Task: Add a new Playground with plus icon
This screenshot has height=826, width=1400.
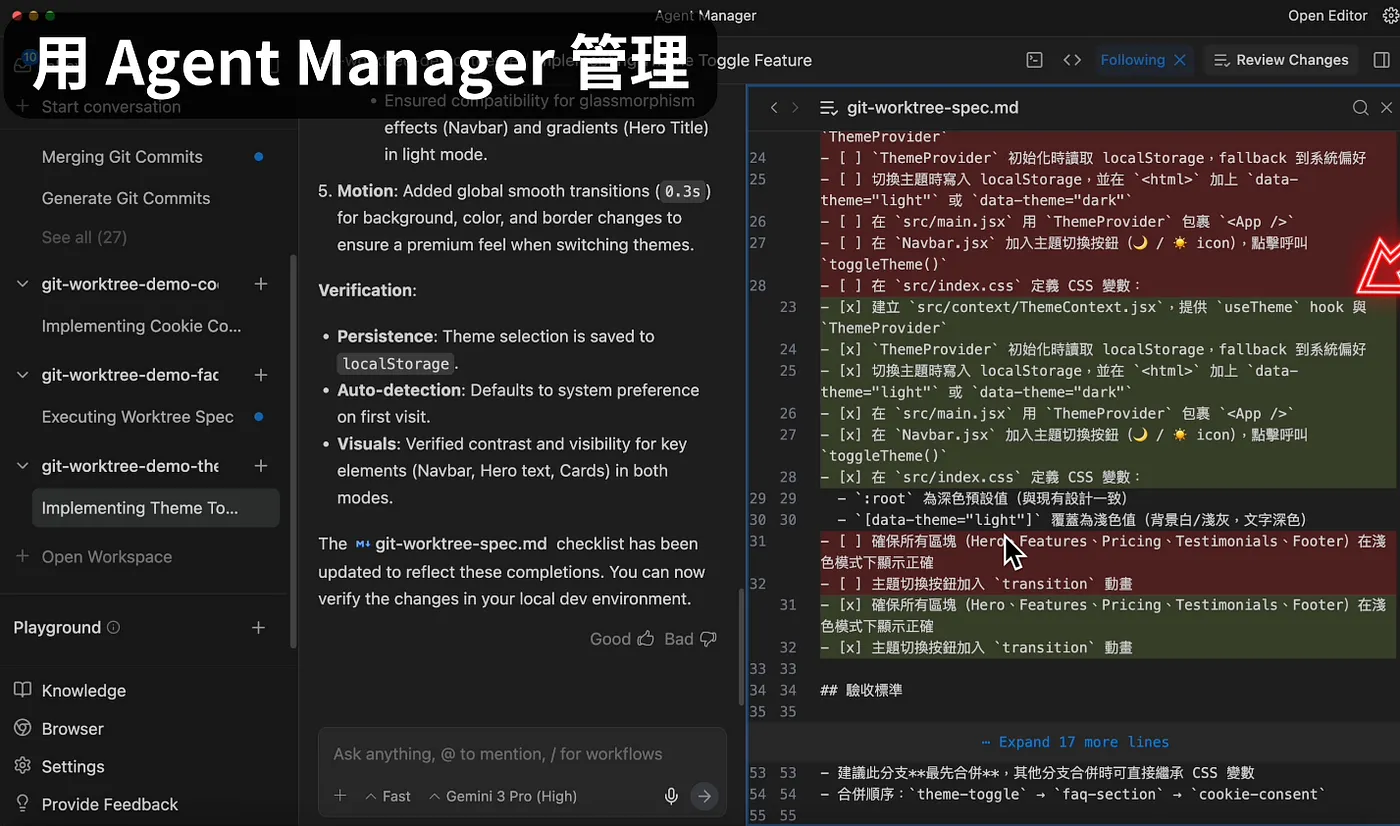Action: [x=258, y=628]
